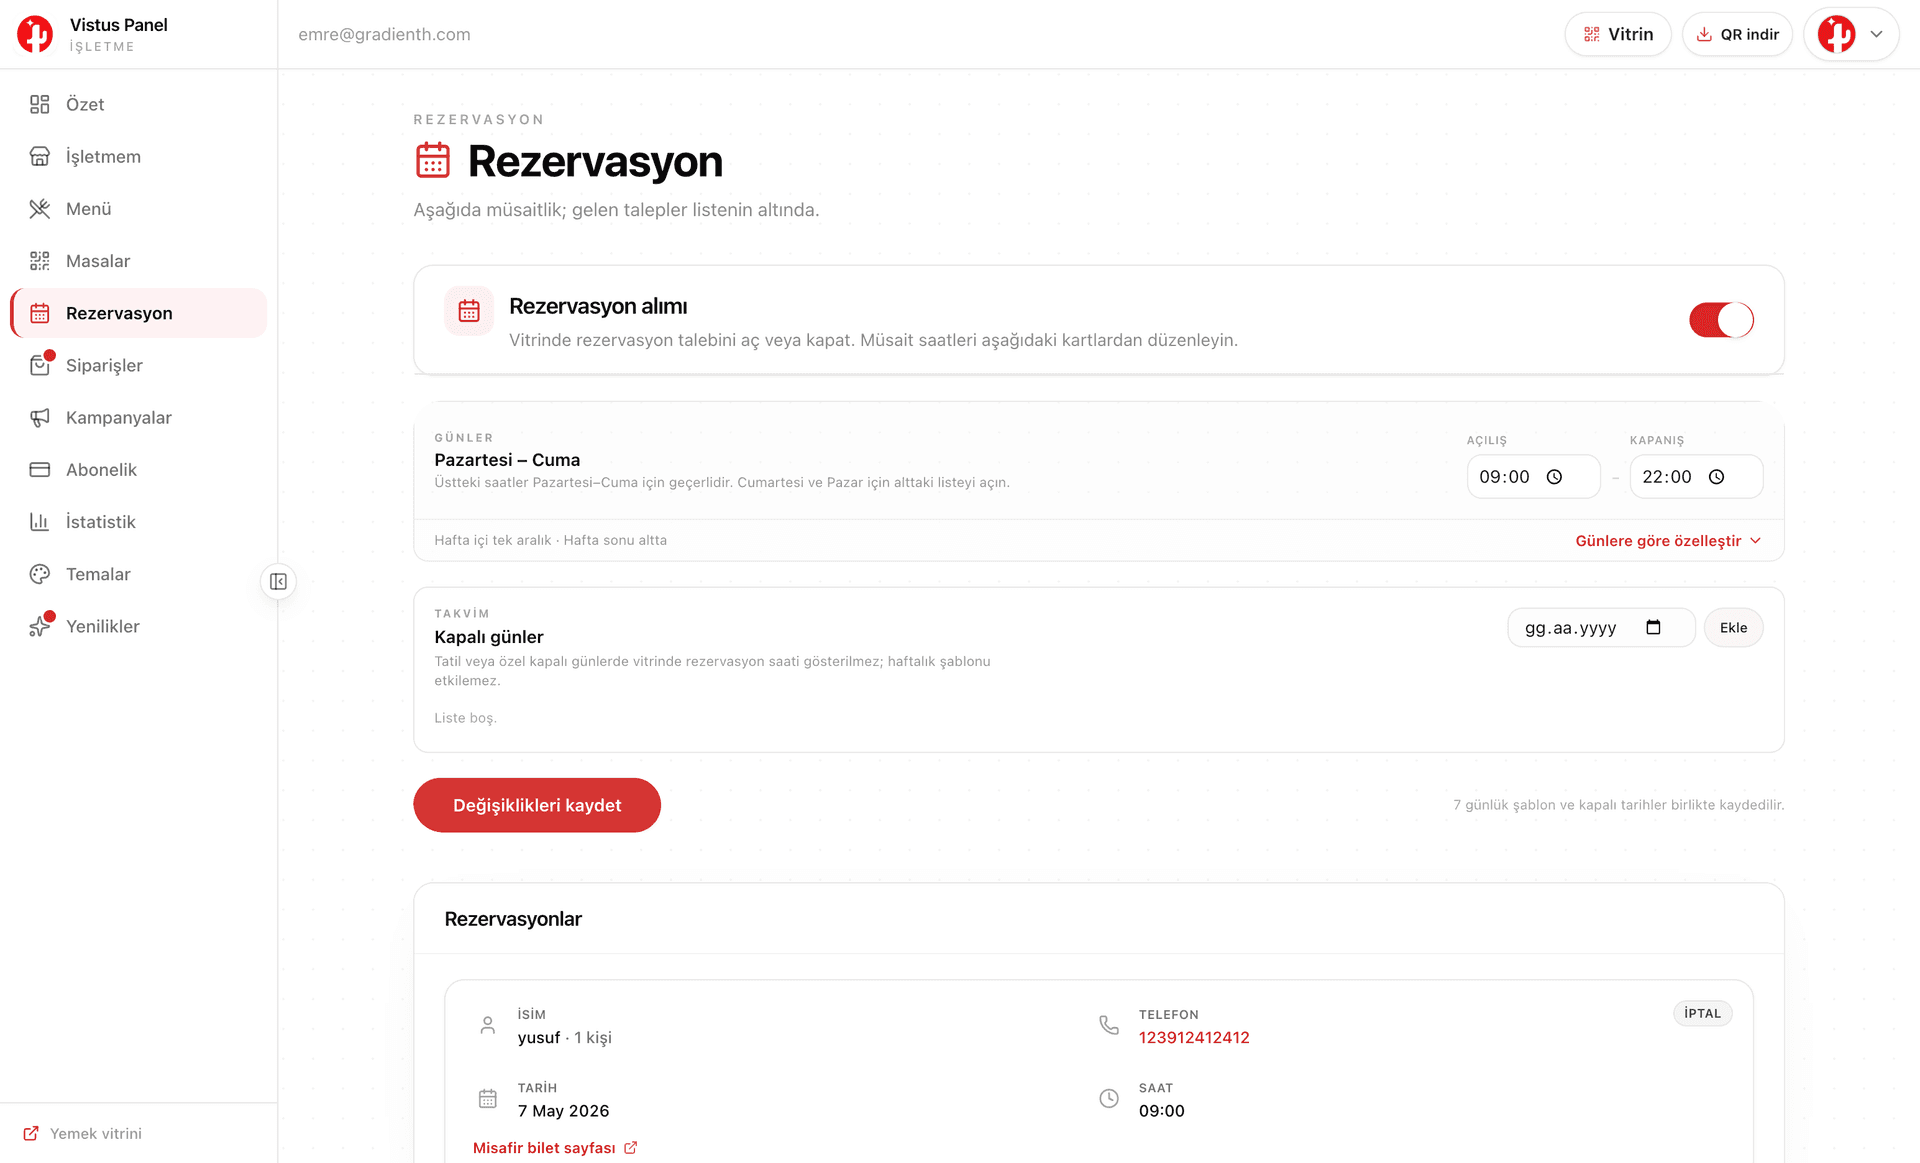
Task: Click the phone icon beside Telefon
Action: tap(1109, 1025)
